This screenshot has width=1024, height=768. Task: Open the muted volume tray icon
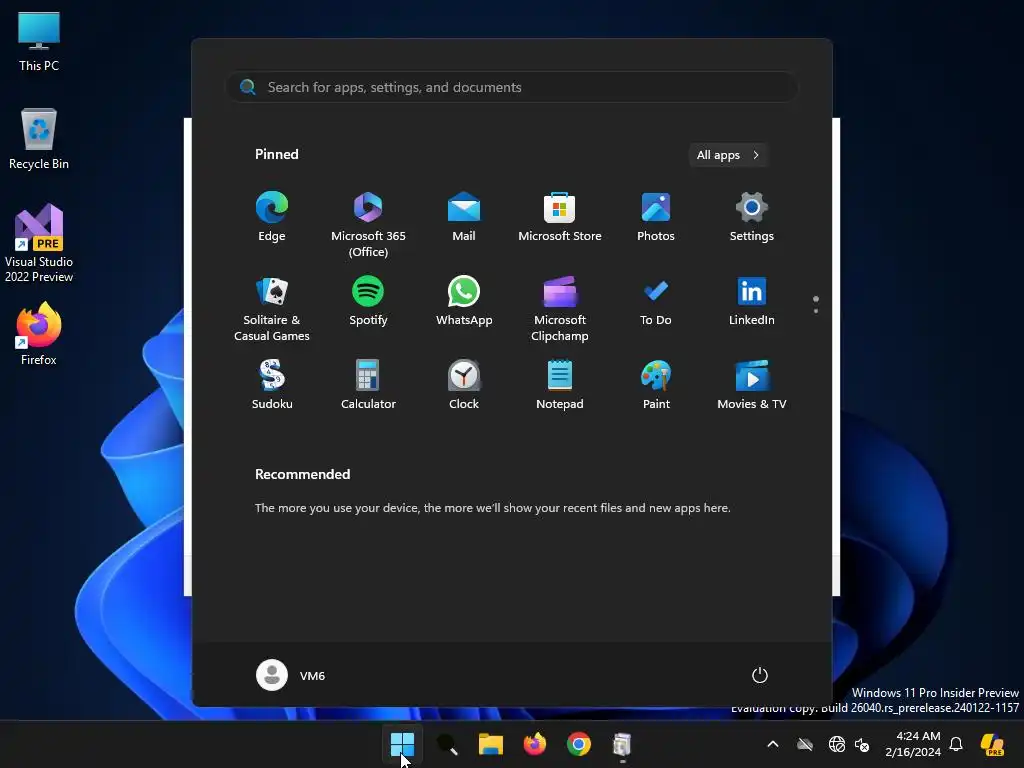(862, 744)
